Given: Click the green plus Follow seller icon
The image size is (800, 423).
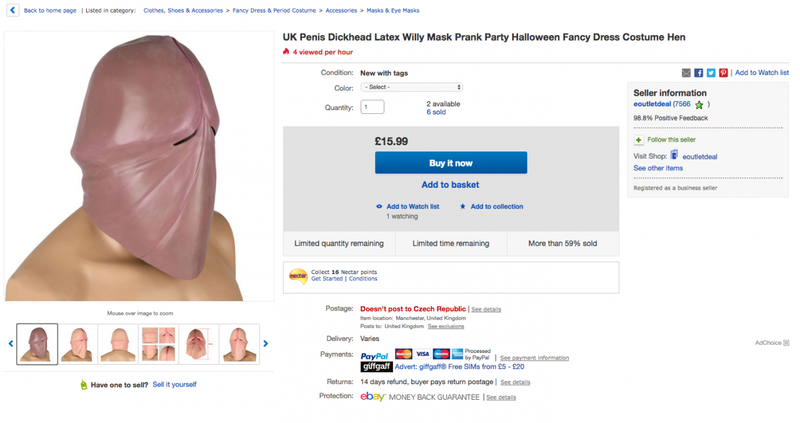Looking at the screenshot, I should pos(639,140).
